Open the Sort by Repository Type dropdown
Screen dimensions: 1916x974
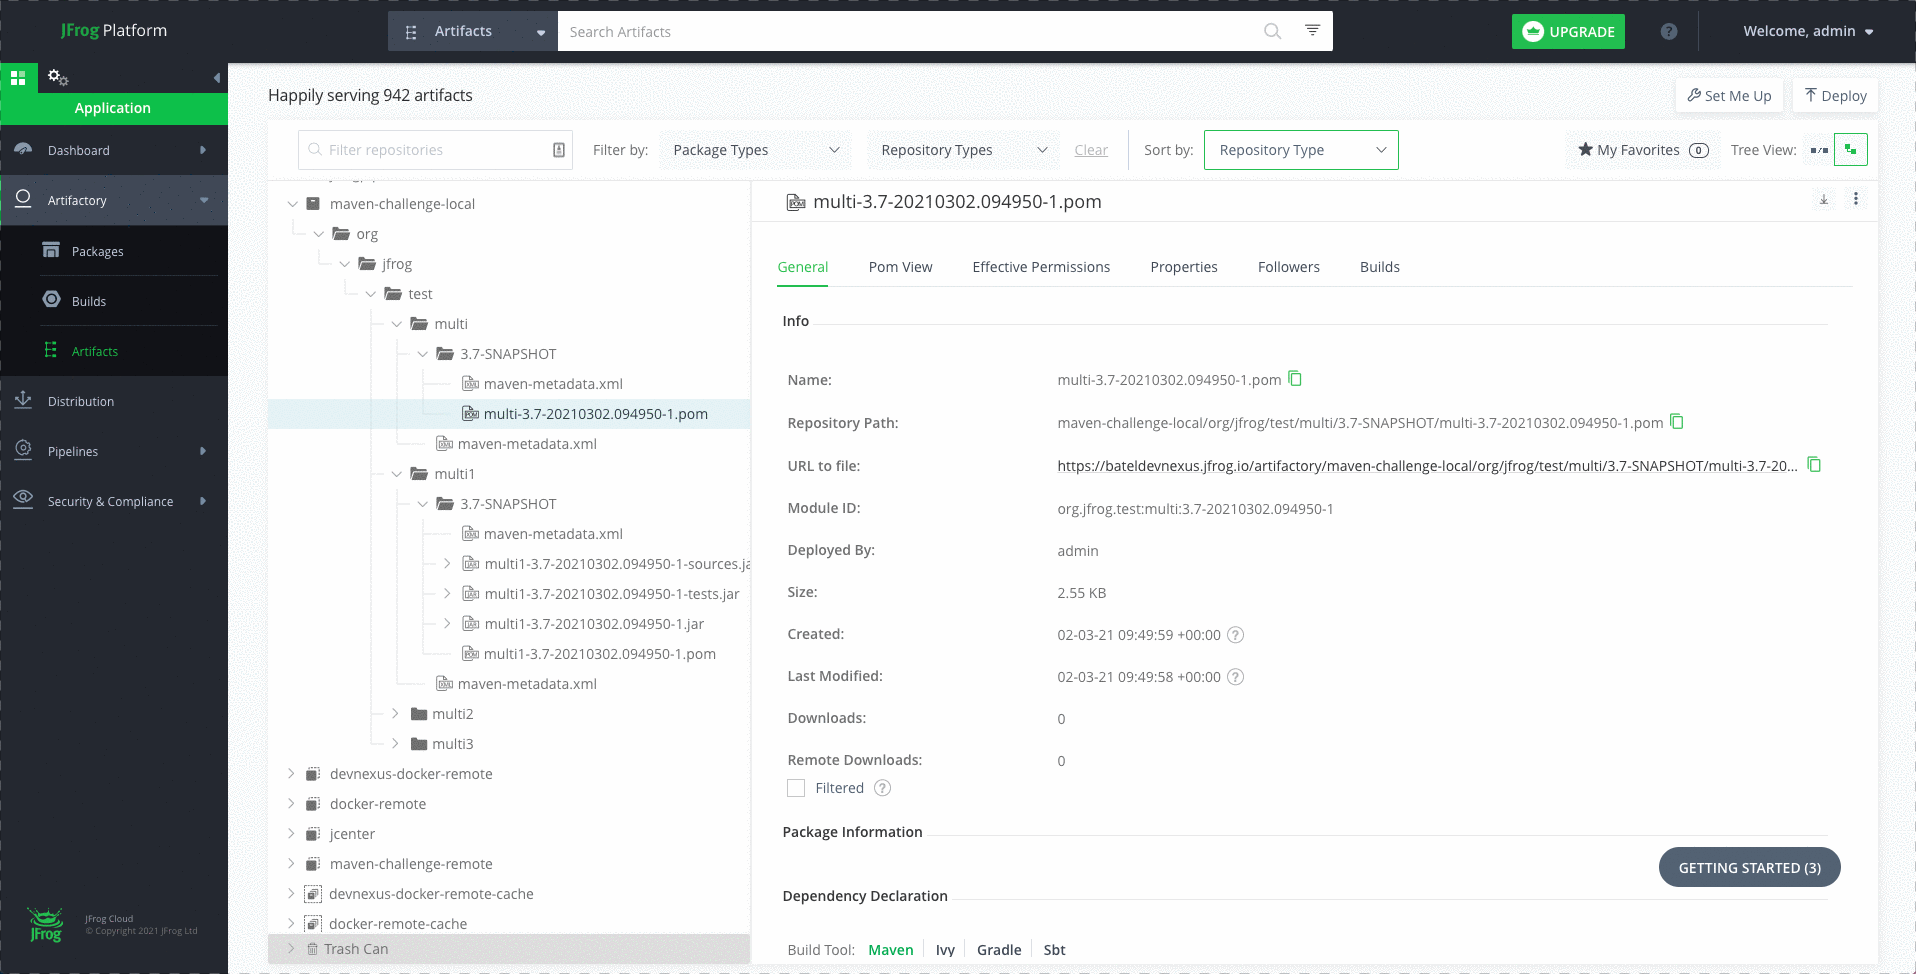[1300, 150]
